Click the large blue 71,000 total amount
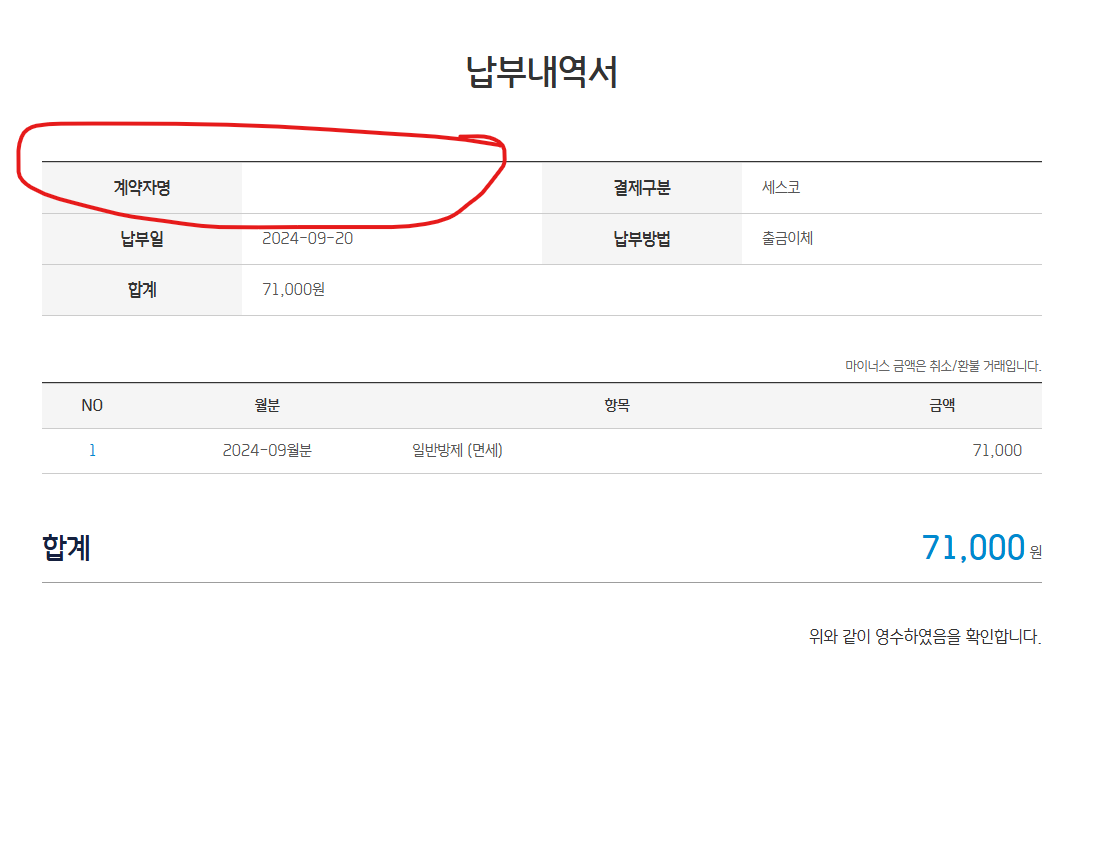Image resolution: width=1107 pixels, height=858 pixels. 973,547
